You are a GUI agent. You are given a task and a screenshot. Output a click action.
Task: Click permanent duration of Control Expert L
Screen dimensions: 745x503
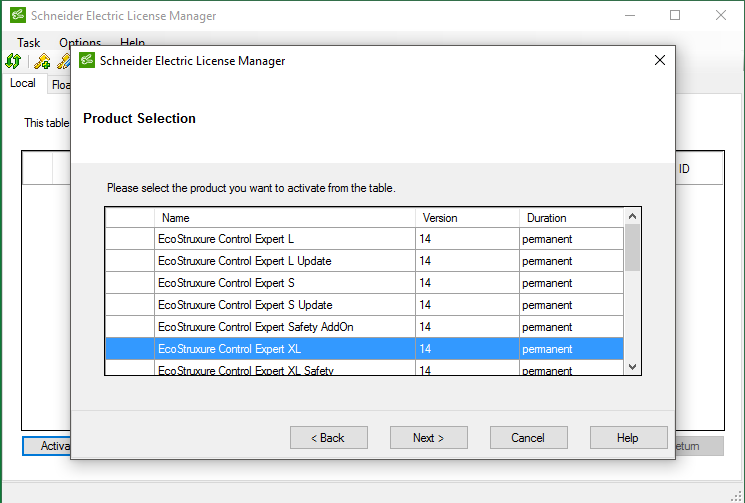tap(571, 239)
